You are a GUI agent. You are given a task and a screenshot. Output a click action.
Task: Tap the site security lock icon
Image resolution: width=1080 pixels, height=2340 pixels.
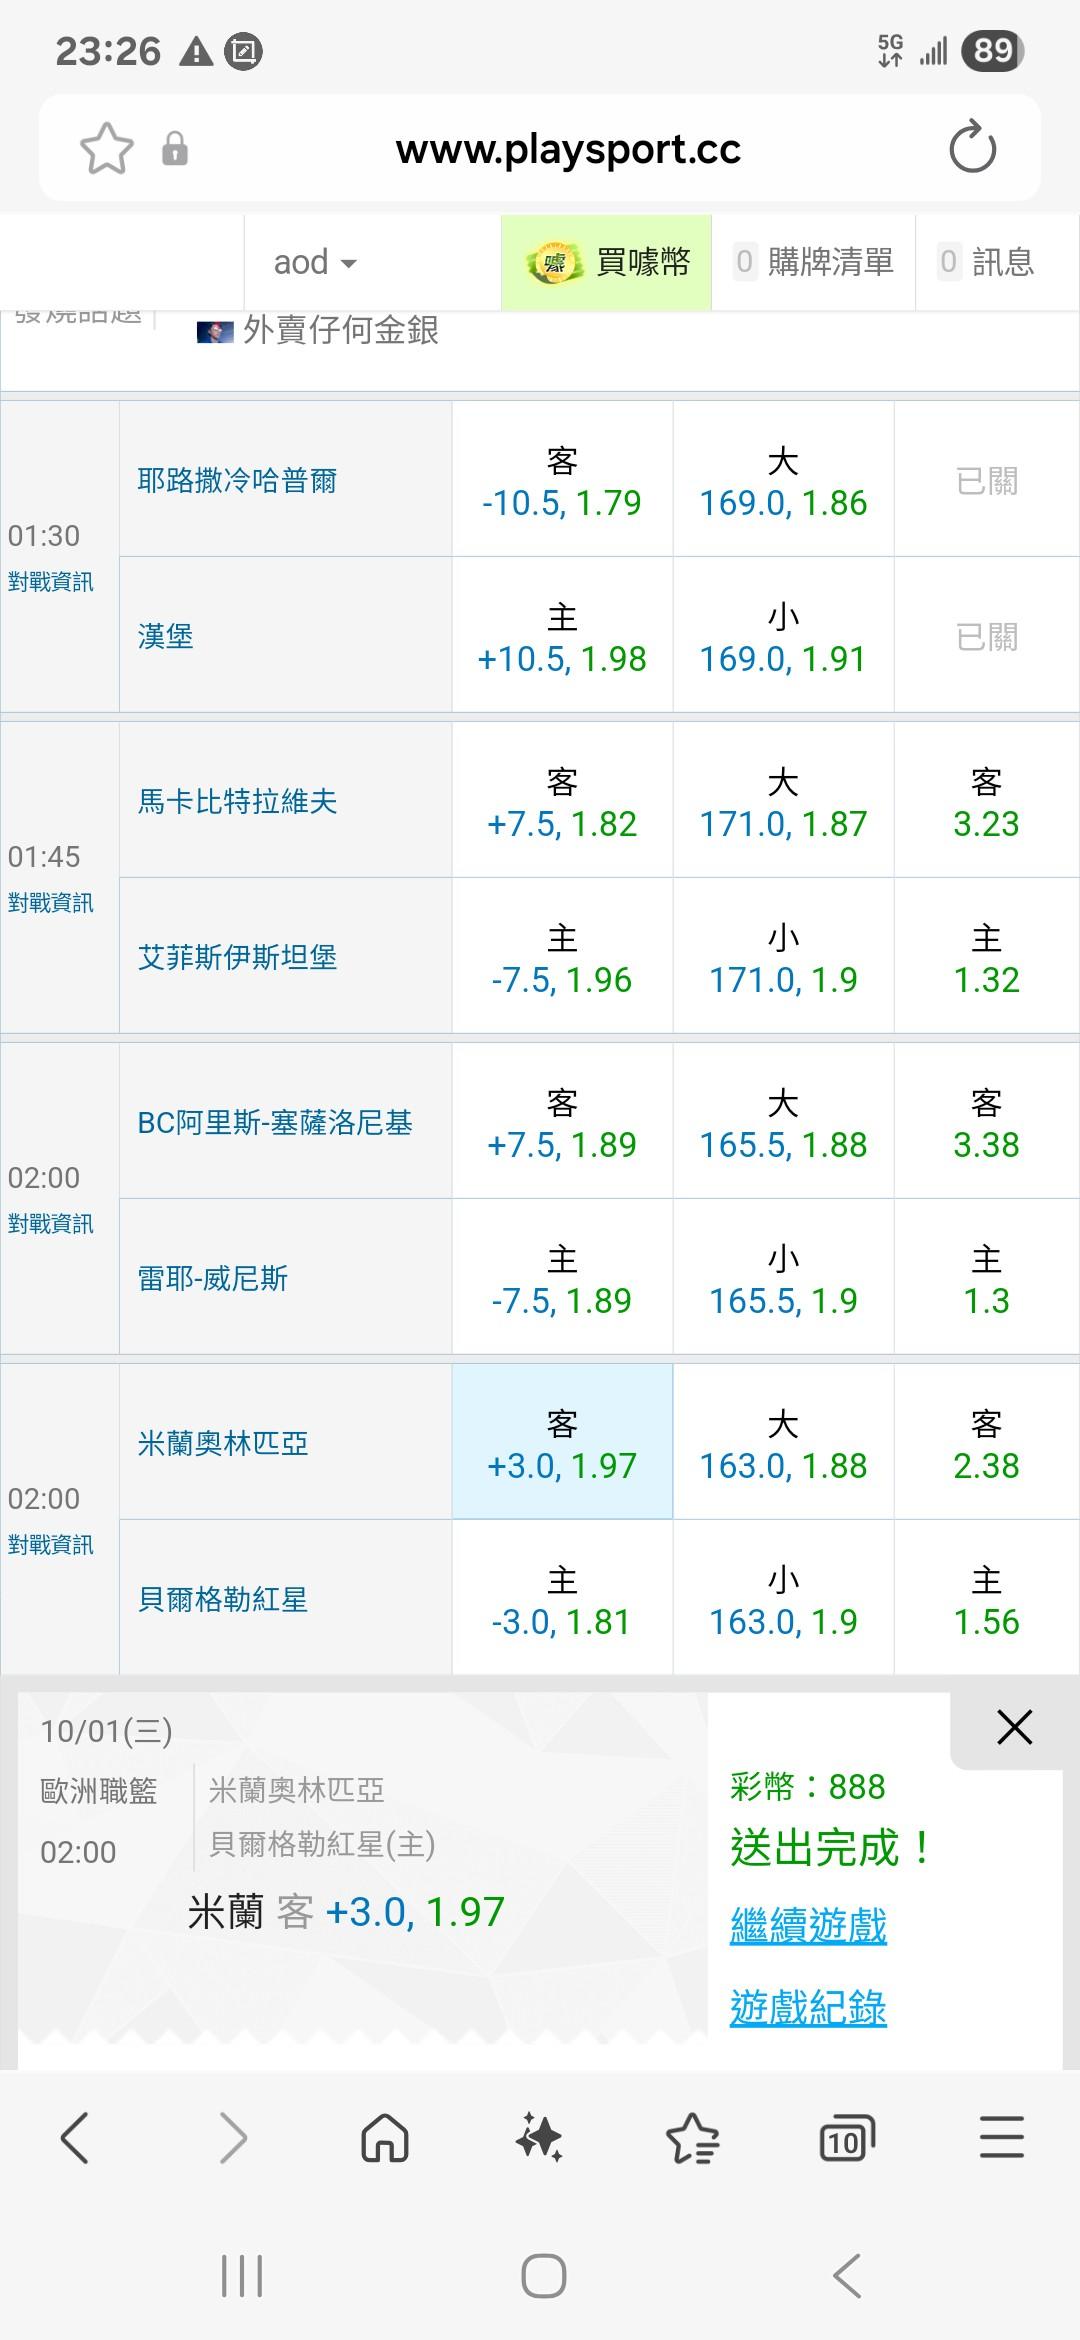(x=175, y=149)
